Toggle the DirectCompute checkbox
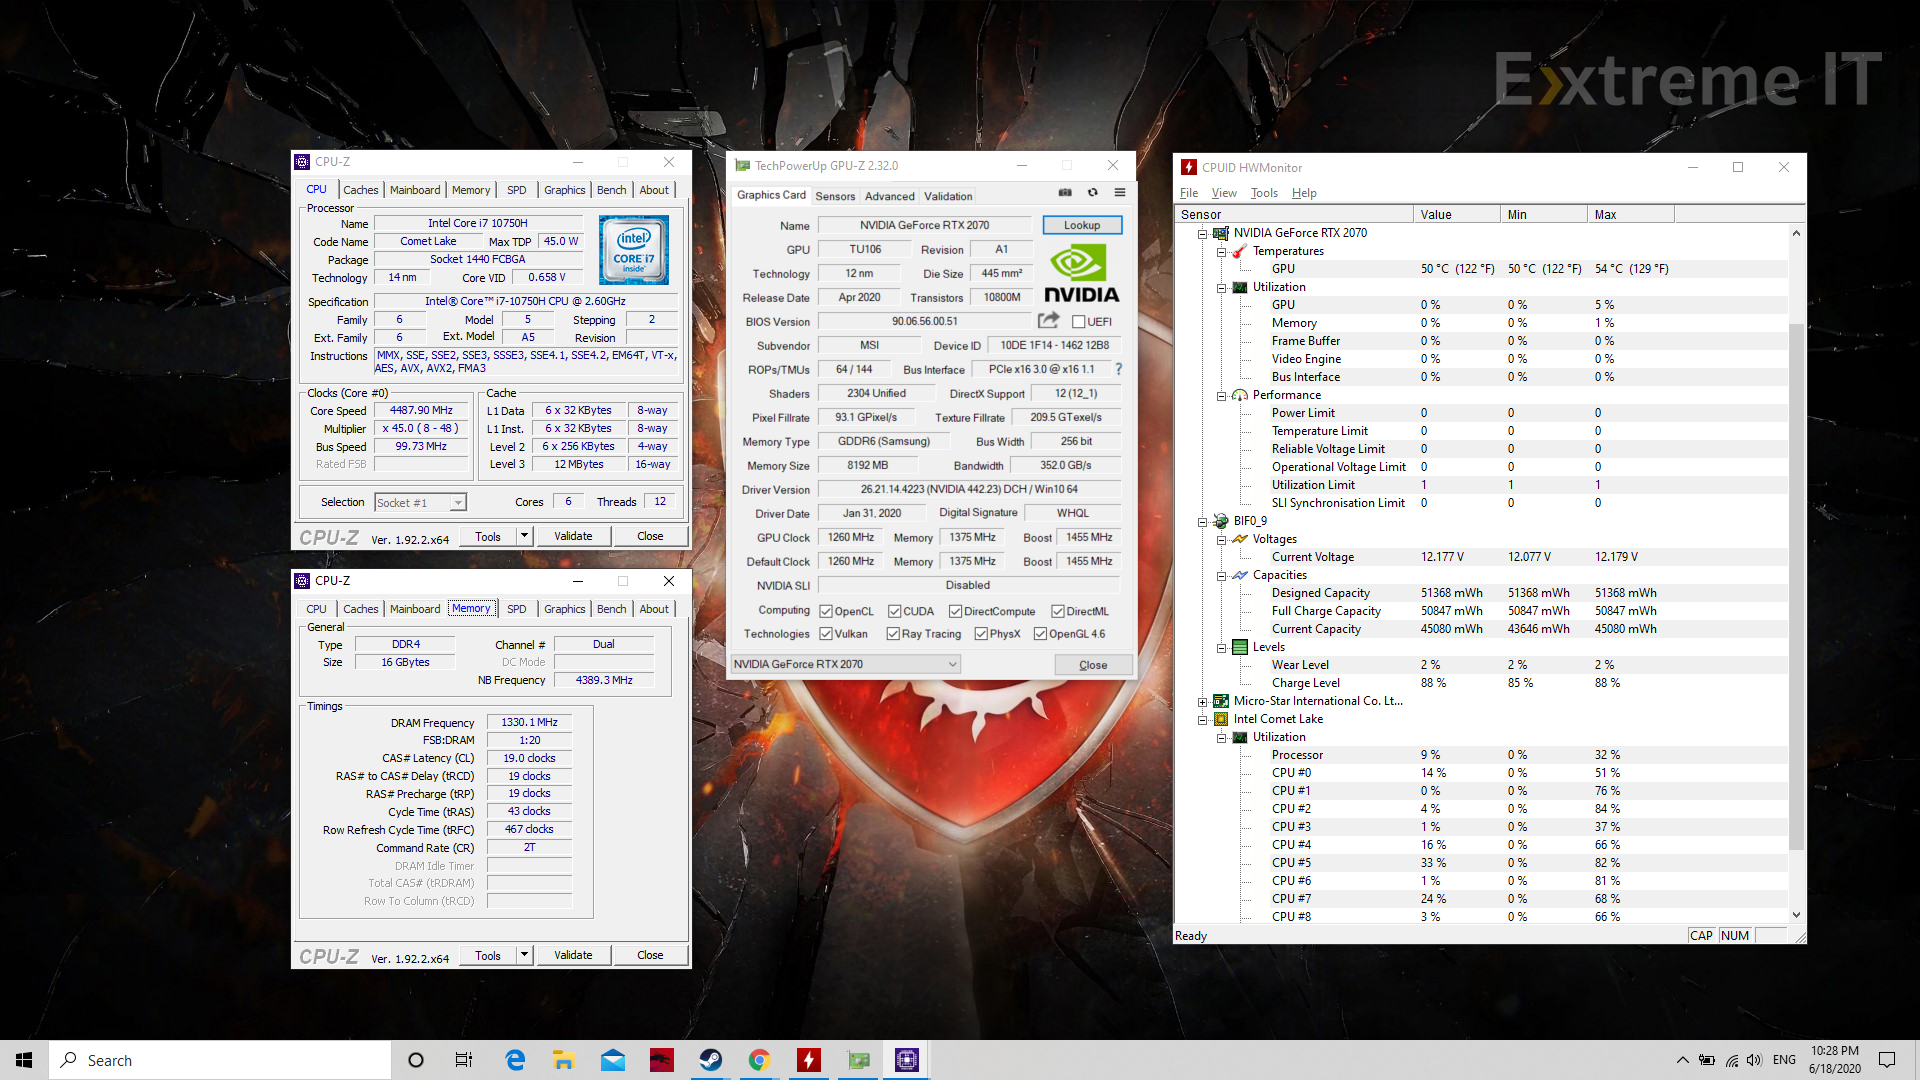Image resolution: width=1920 pixels, height=1080 pixels. pyautogui.click(x=955, y=611)
